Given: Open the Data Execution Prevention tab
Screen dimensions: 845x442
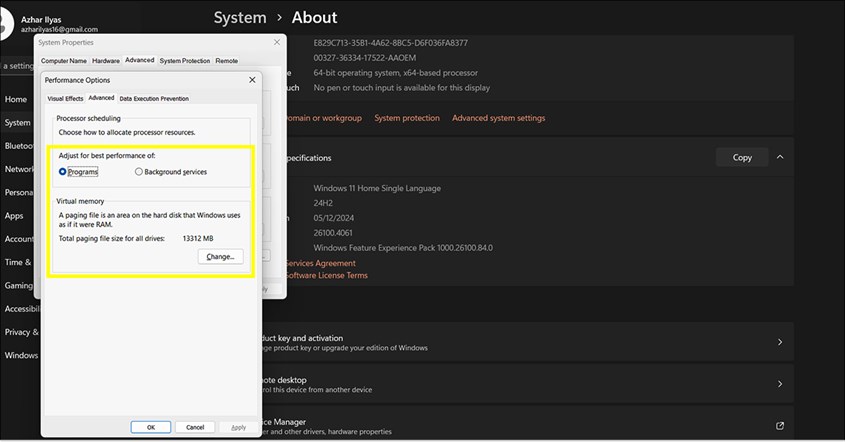Looking at the screenshot, I should click(x=154, y=98).
